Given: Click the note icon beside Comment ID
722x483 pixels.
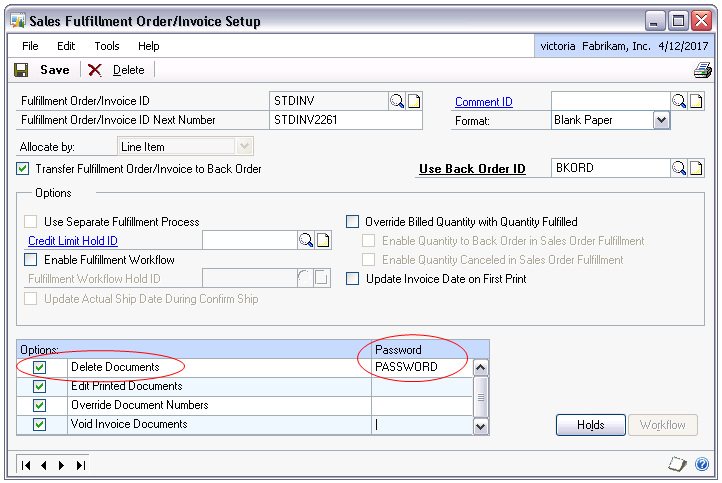Looking at the screenshot, I should 697,101.
